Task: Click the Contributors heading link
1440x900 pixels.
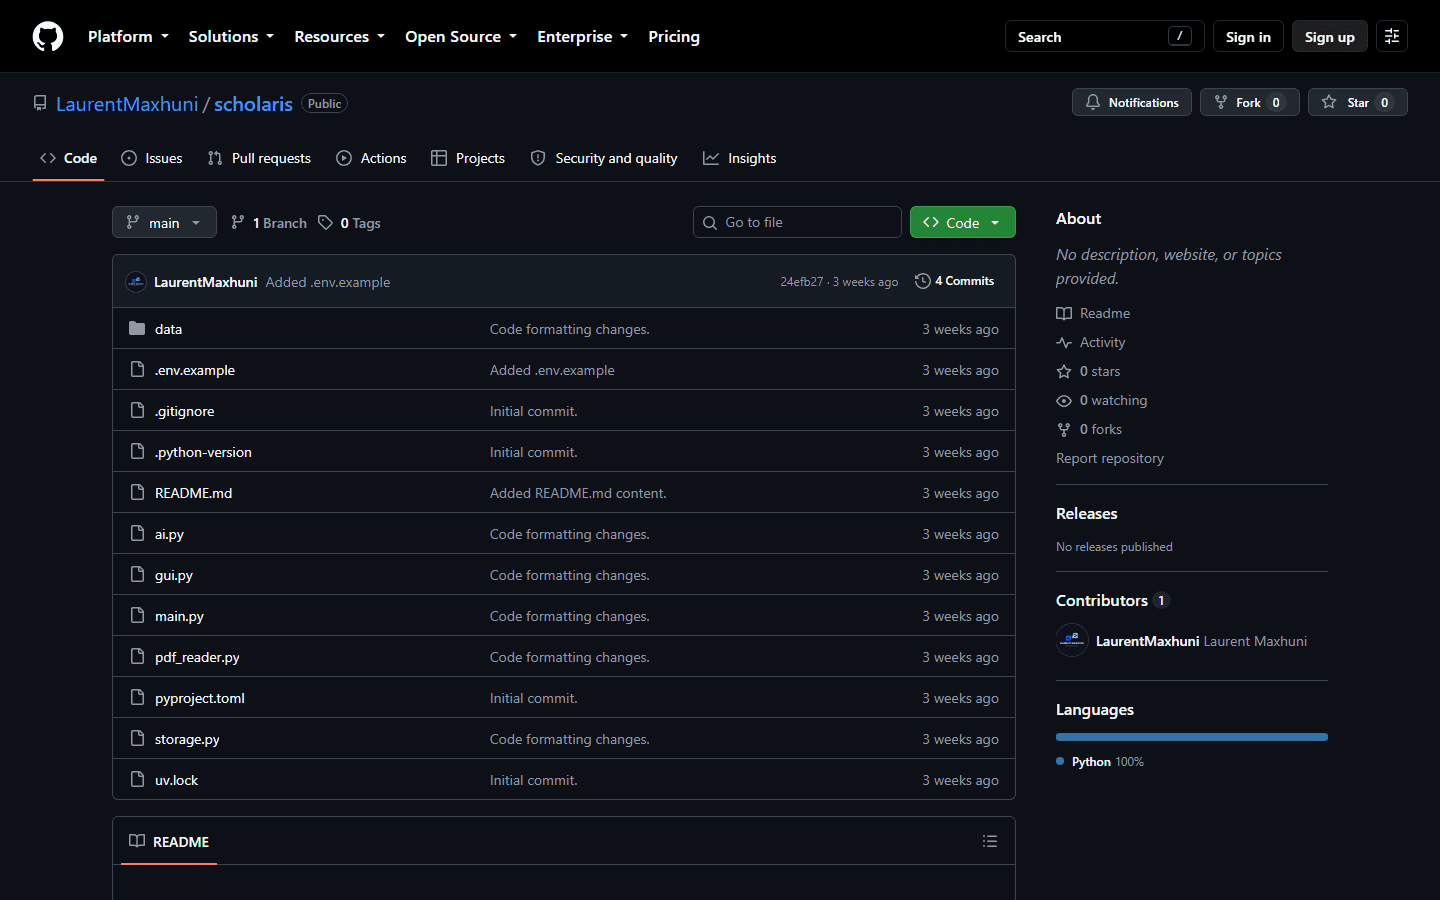Action: [1102, 600]
